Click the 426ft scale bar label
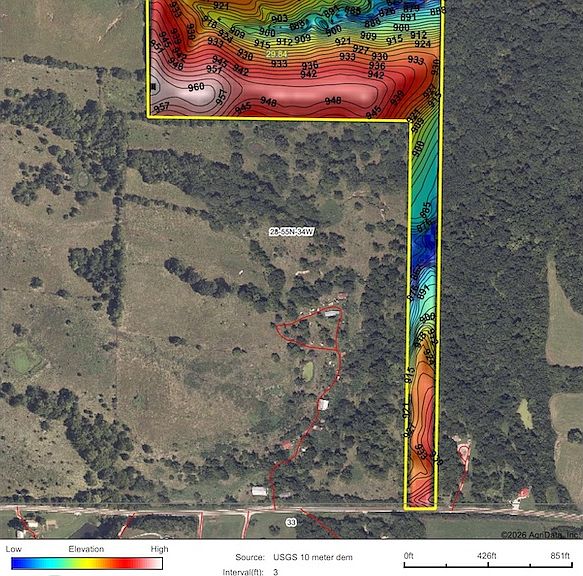The height and width of the screenshot is (576, 583). [x=487, y=556]
